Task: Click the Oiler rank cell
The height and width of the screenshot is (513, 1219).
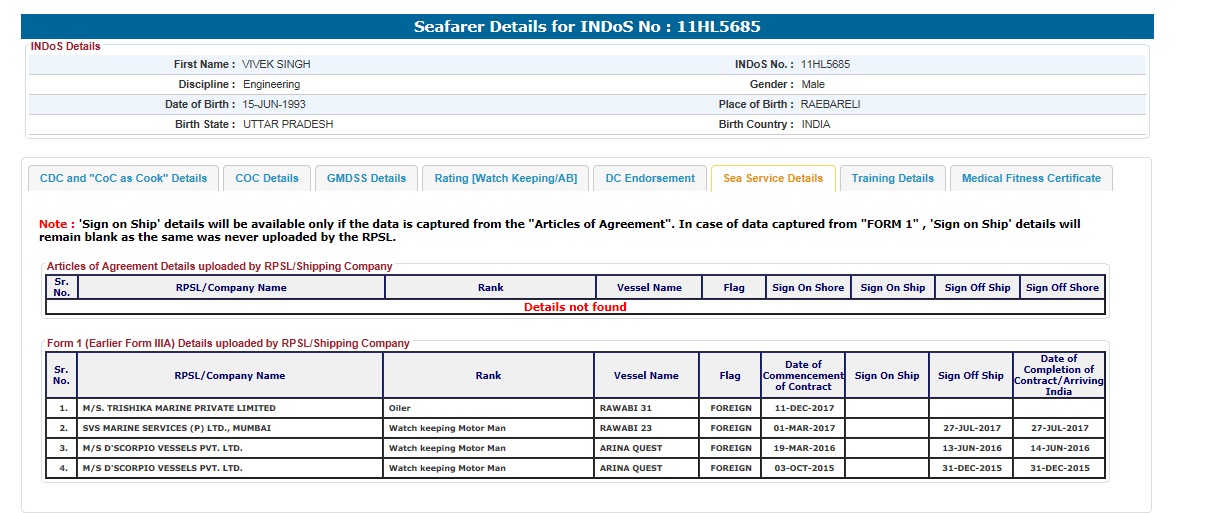Action: (400, 408)
